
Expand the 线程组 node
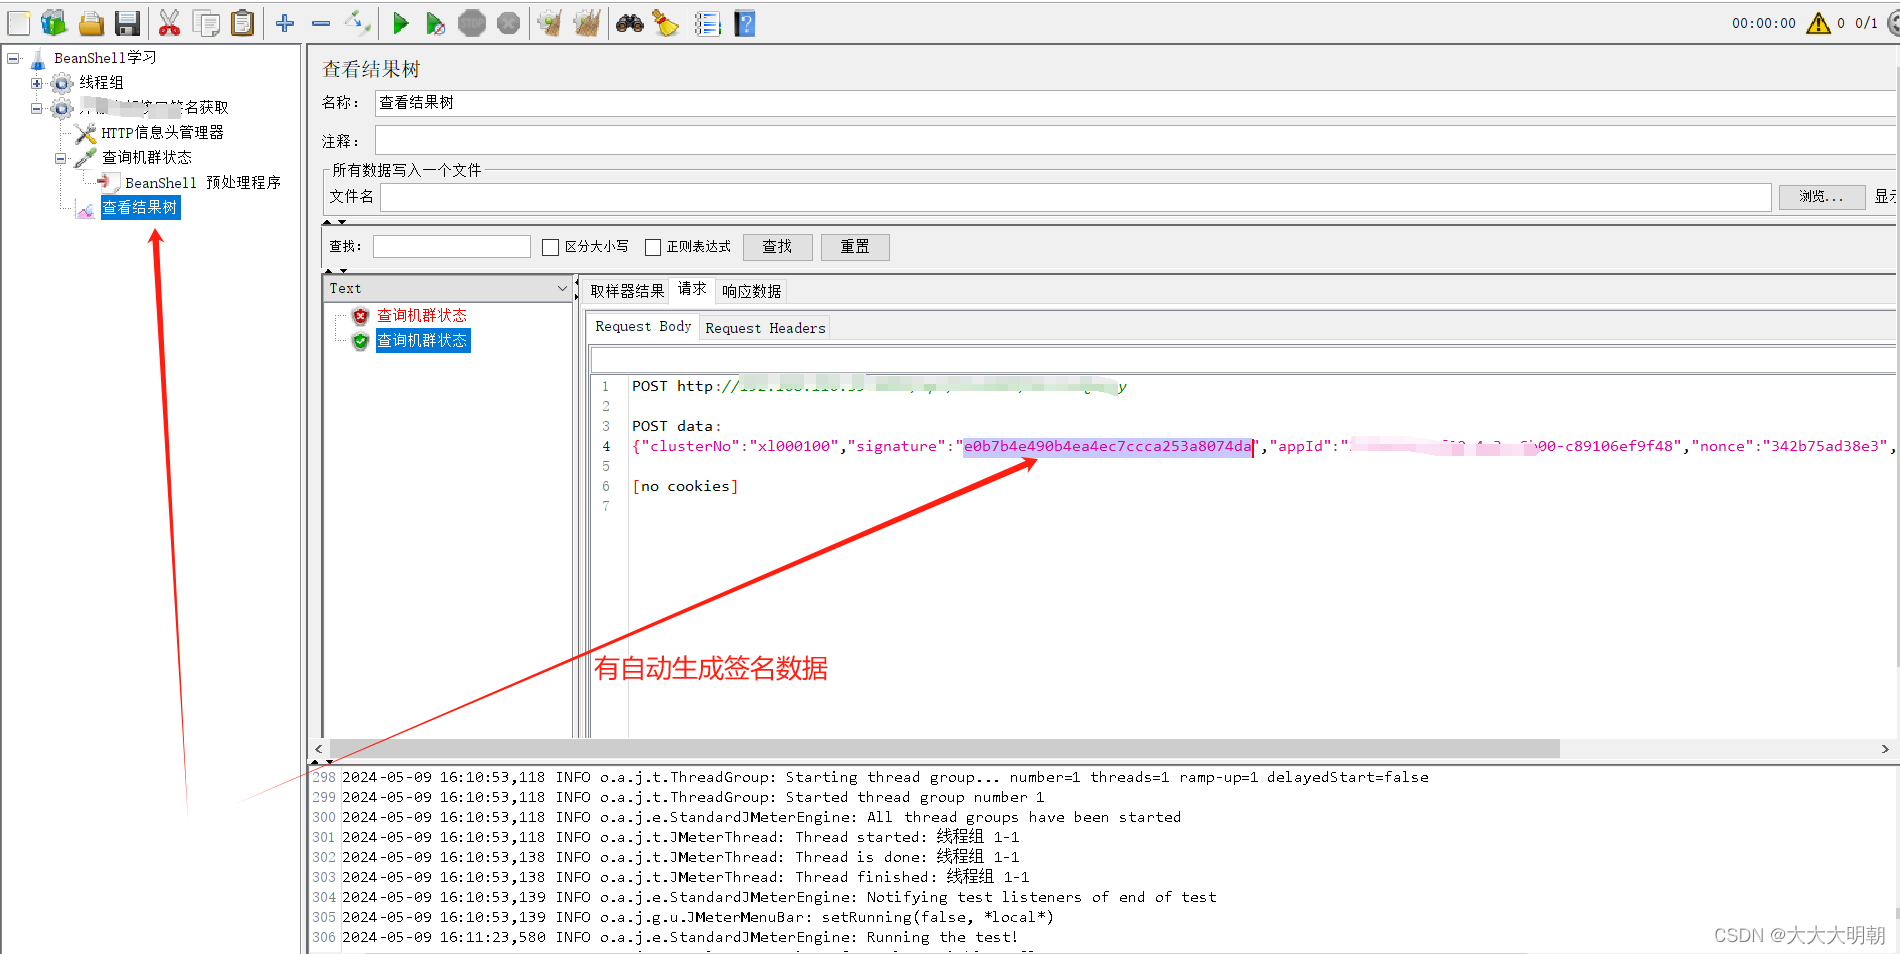[37, 83]
